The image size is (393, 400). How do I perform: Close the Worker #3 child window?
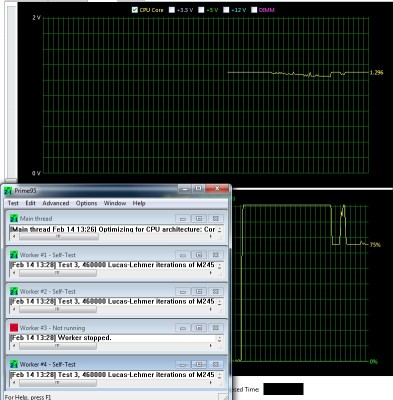pyautogui.click(x=215, y=328)
